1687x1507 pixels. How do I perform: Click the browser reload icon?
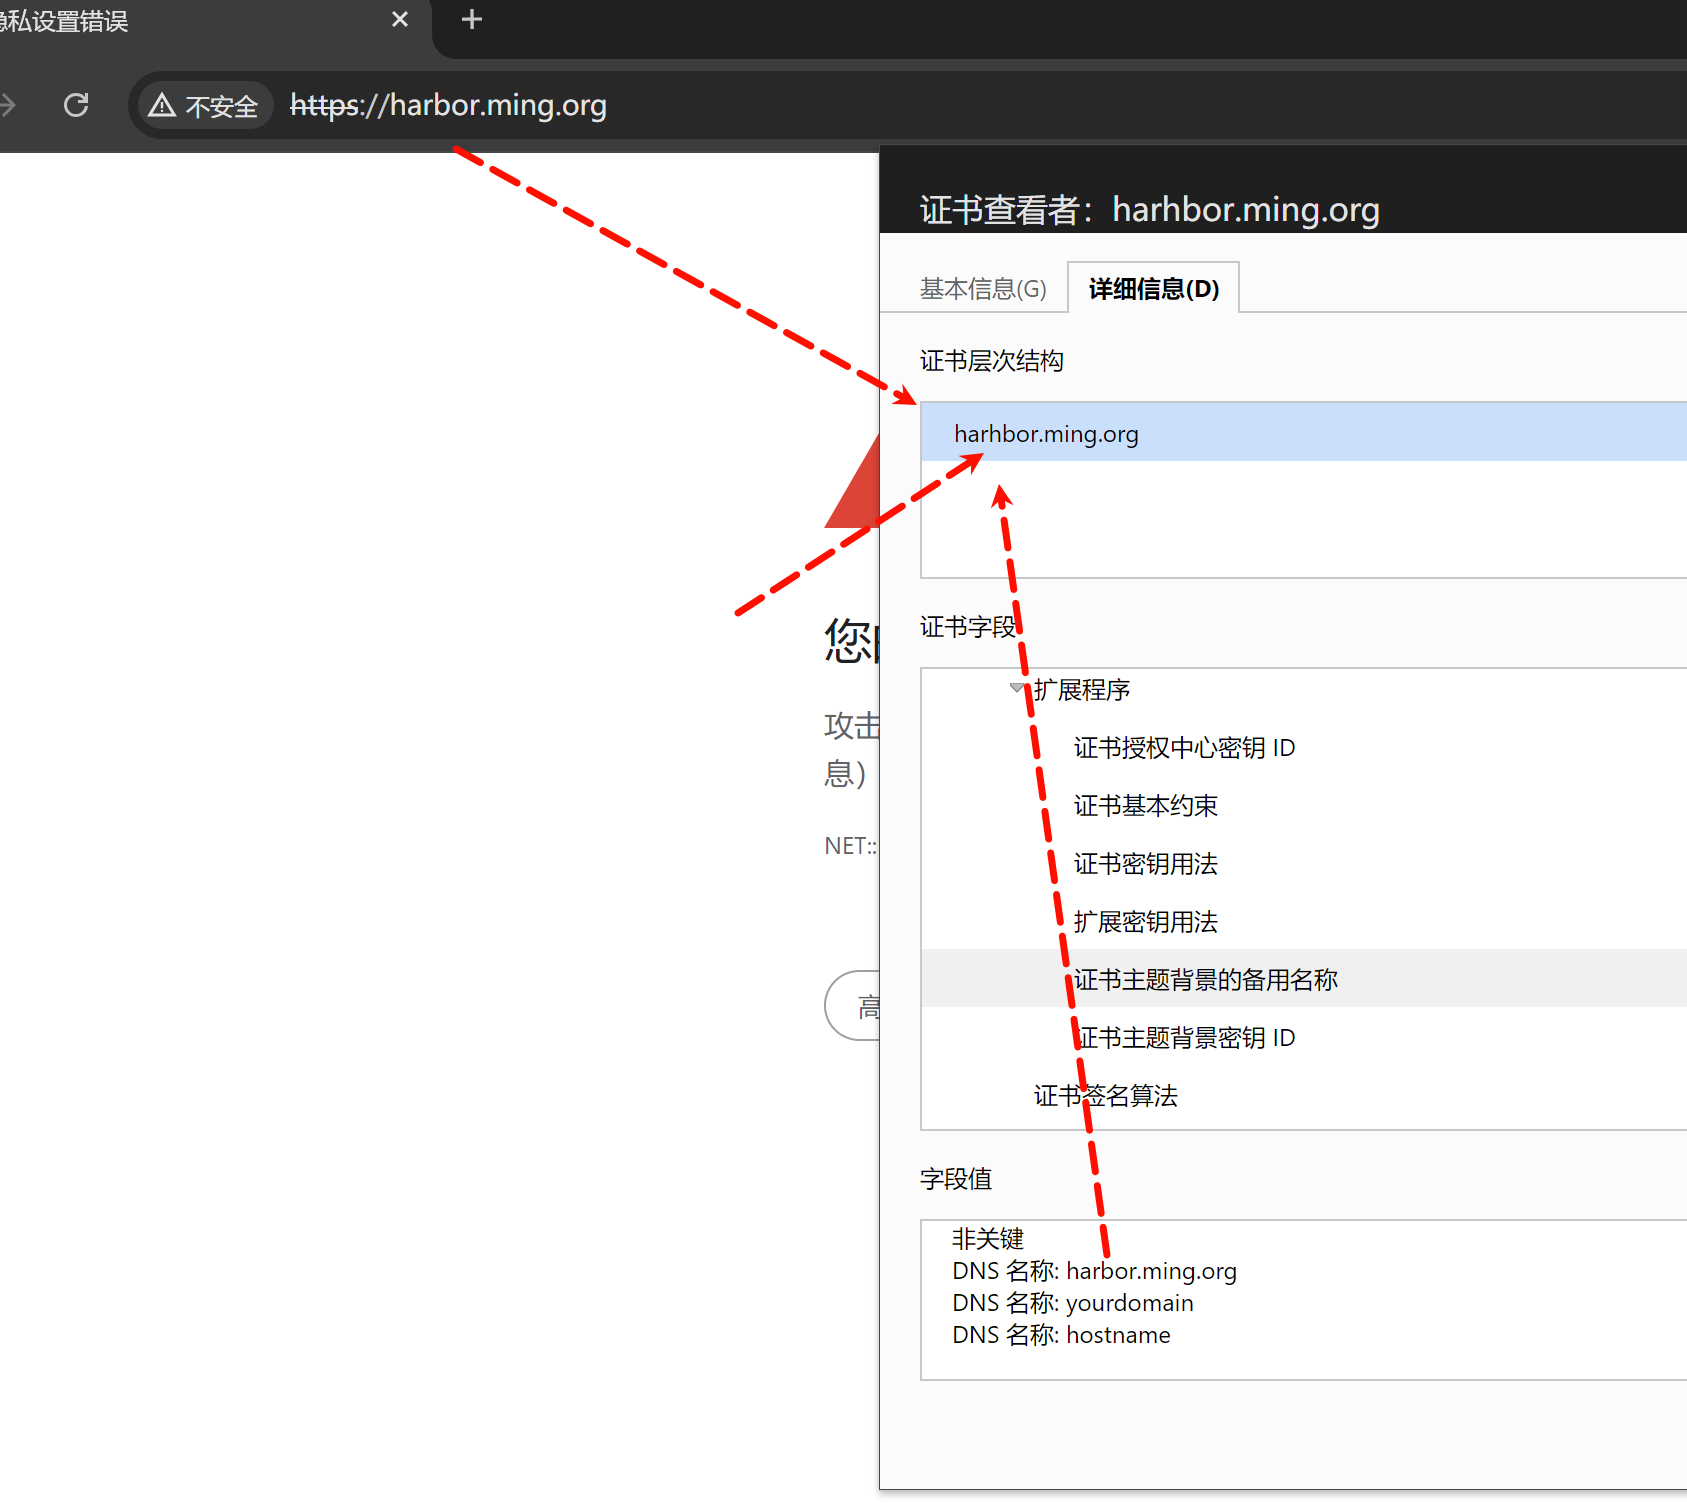pyautogui.click(x=76, y=105)
